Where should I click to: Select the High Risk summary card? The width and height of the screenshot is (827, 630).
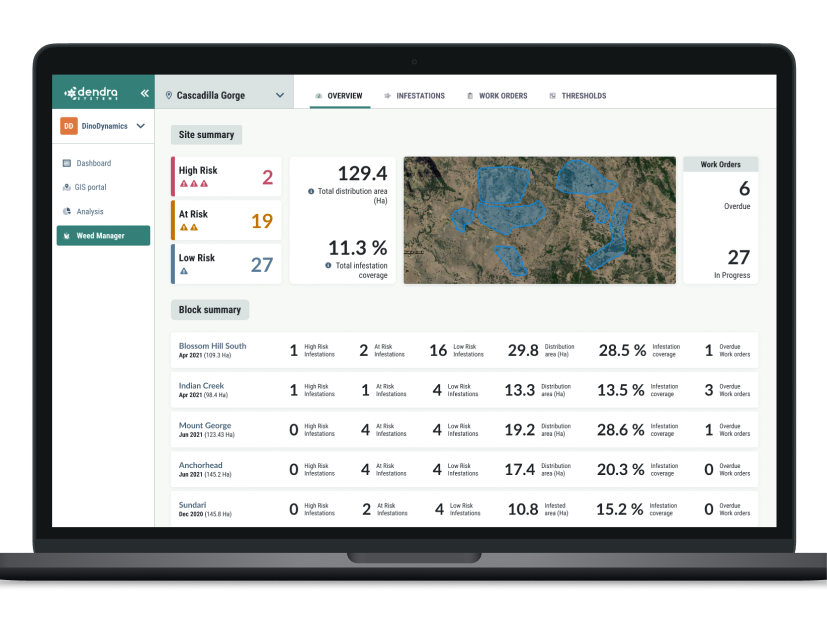coord(226,177)
